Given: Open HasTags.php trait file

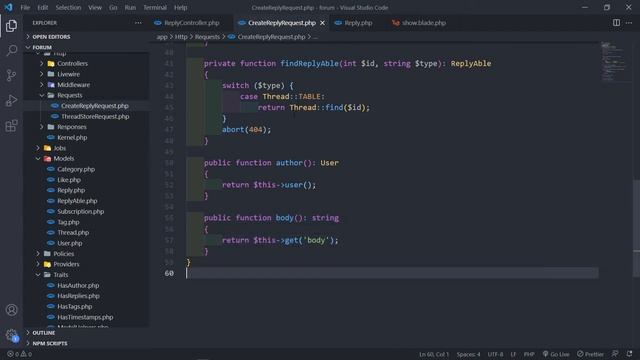Looking at the screenshot, I should coord(74,307).
